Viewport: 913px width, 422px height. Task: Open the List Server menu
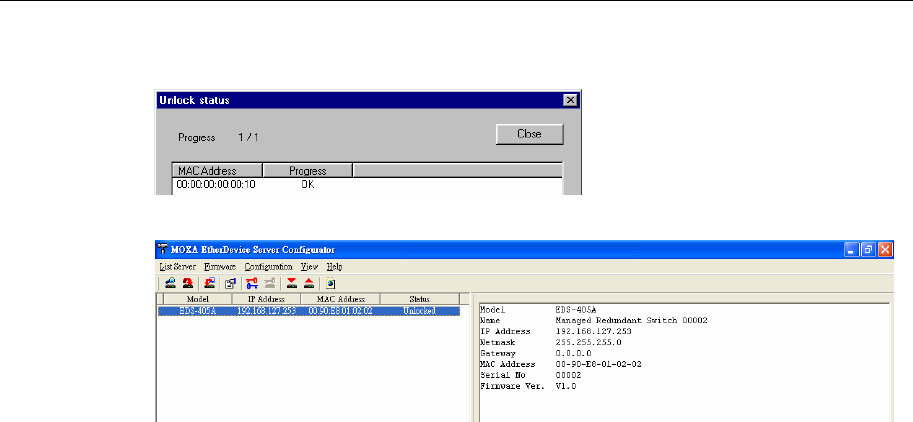click(178, 267)
